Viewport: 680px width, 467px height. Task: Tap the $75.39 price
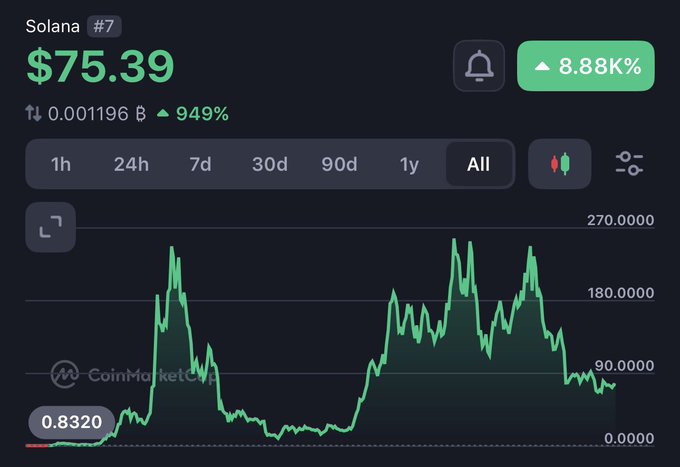click(100, 66)
